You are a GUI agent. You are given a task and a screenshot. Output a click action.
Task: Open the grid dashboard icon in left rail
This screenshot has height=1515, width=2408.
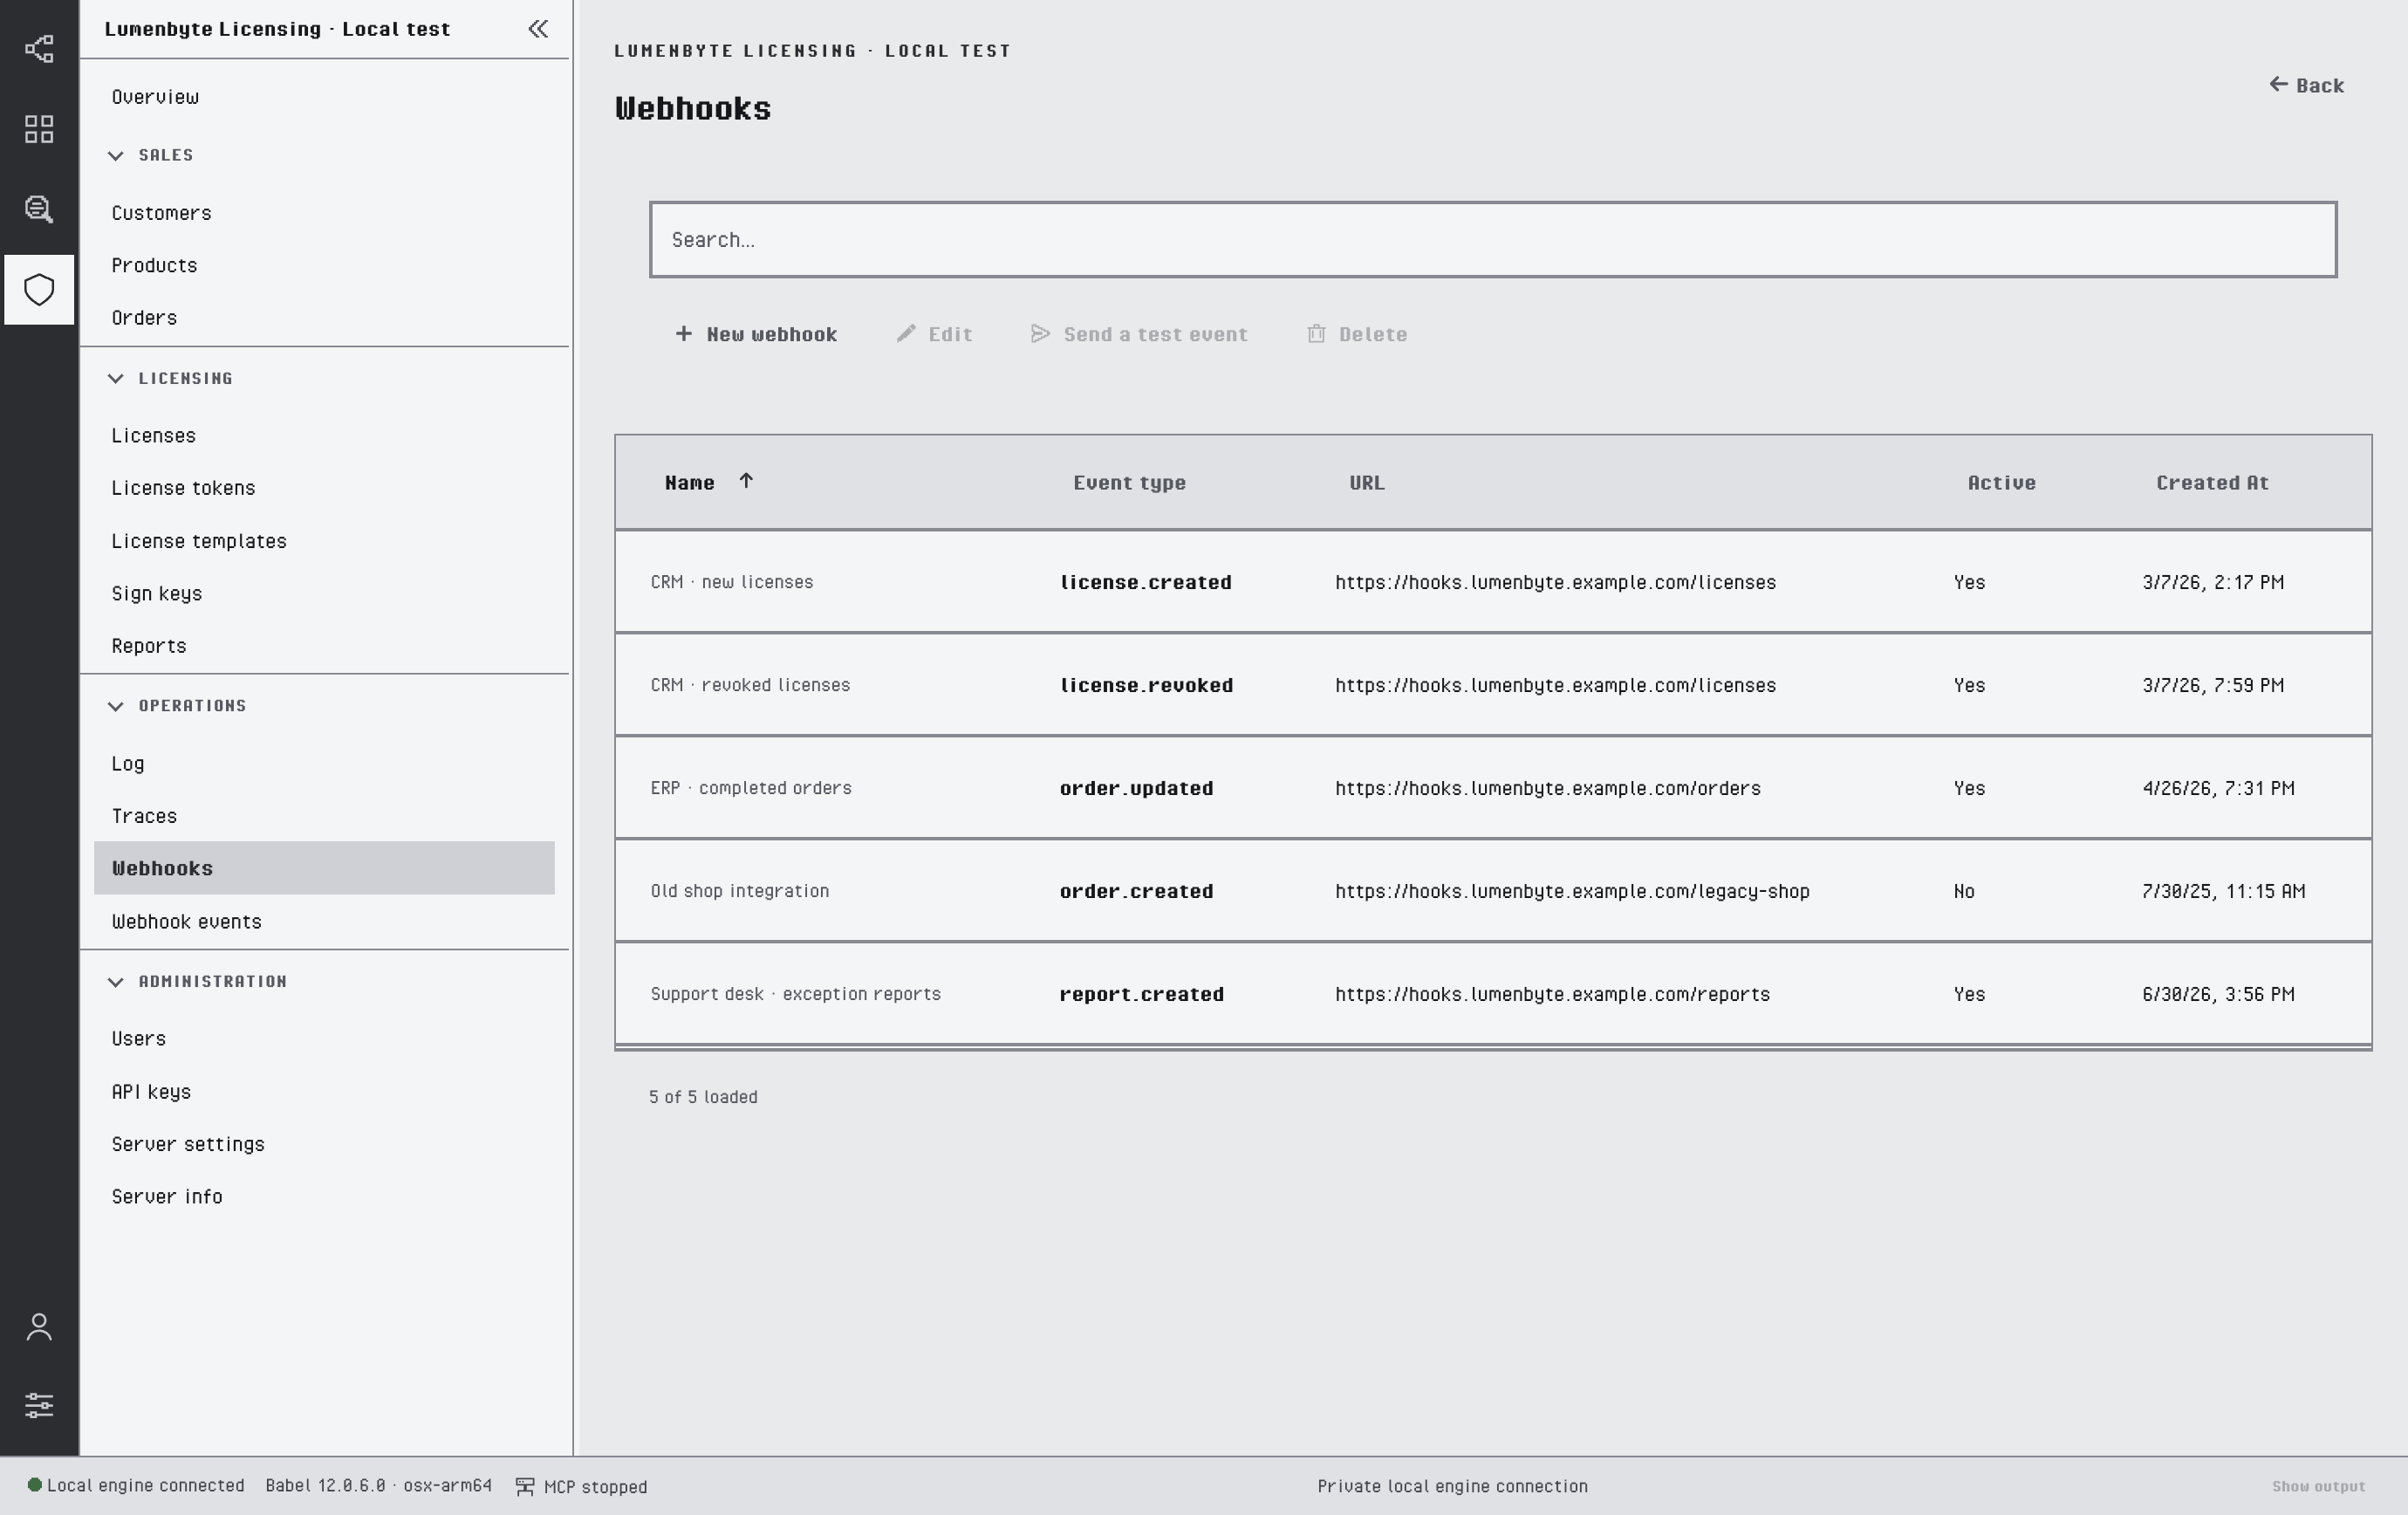point(39,129)
